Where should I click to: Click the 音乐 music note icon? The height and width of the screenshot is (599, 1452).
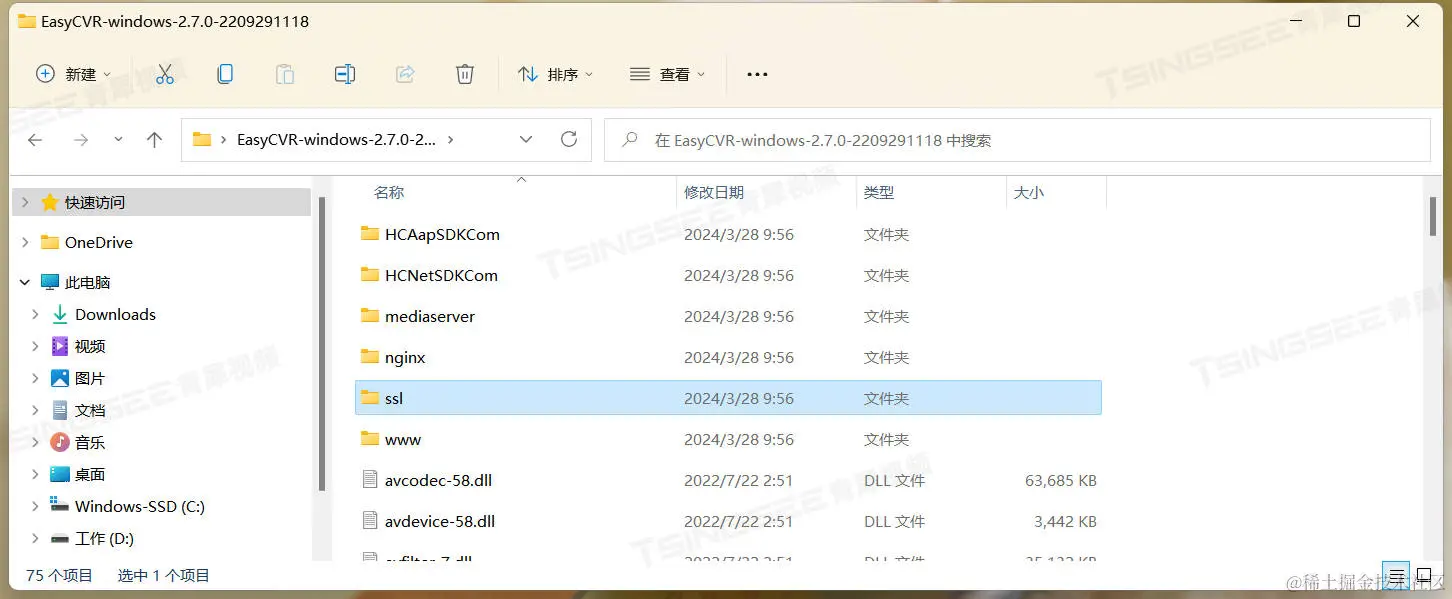click(60, 442)
